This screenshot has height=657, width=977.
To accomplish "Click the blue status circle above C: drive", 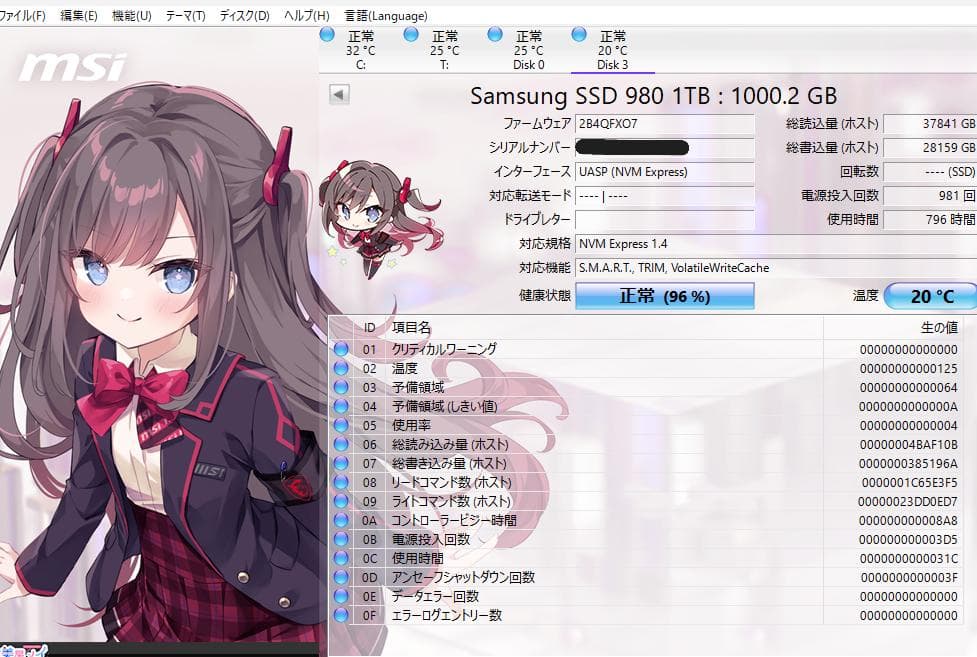I will pos(325,33).
